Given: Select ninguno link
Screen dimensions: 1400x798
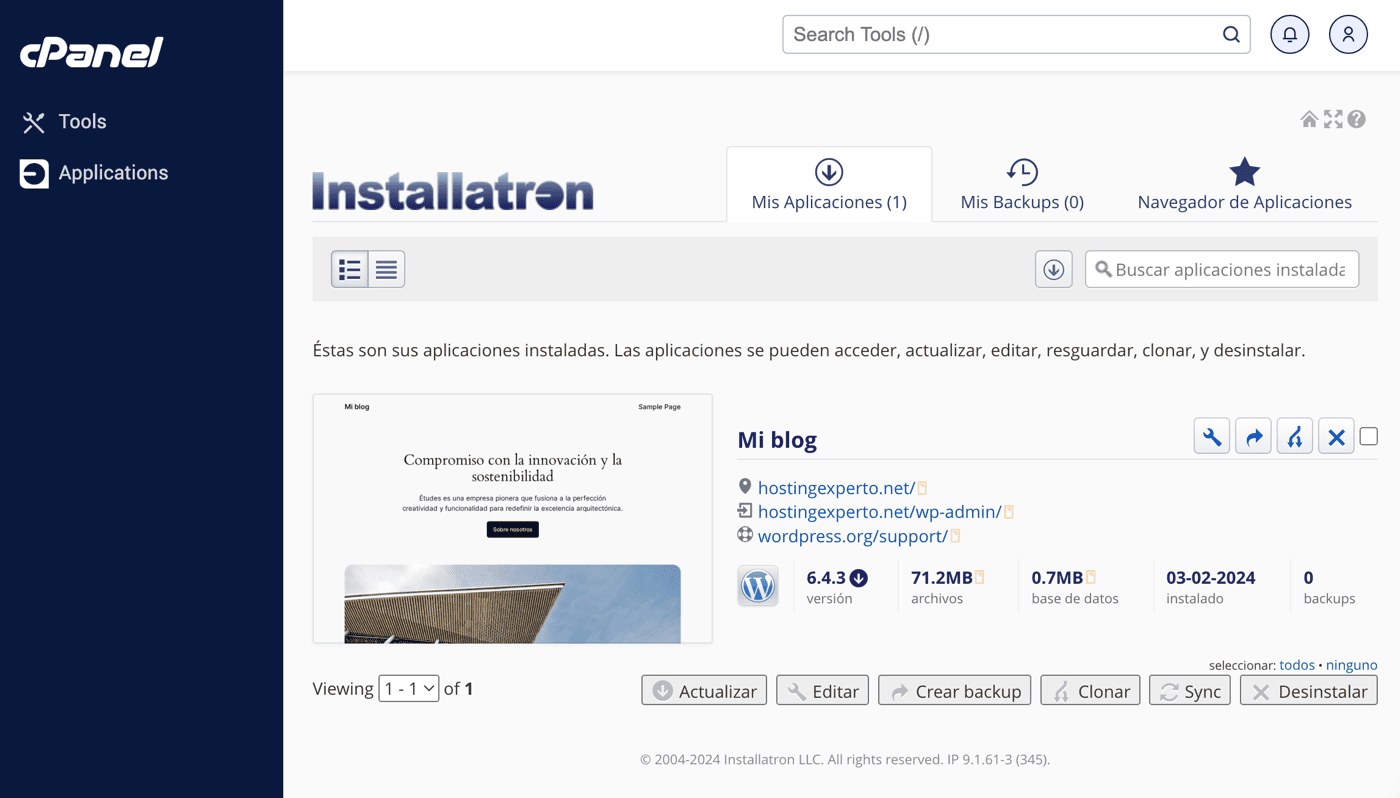Looking at the screenshot, I should click(1352, 665).
